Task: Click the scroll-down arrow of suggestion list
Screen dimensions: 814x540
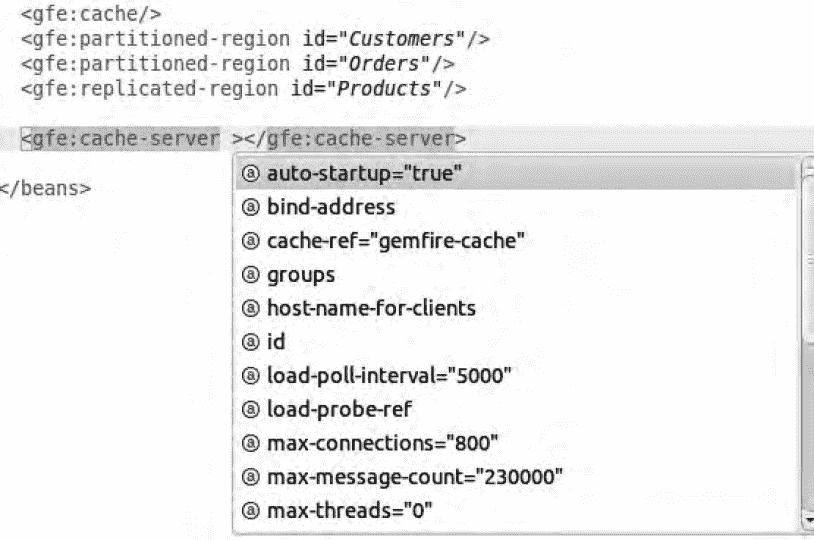Action: 808,520
